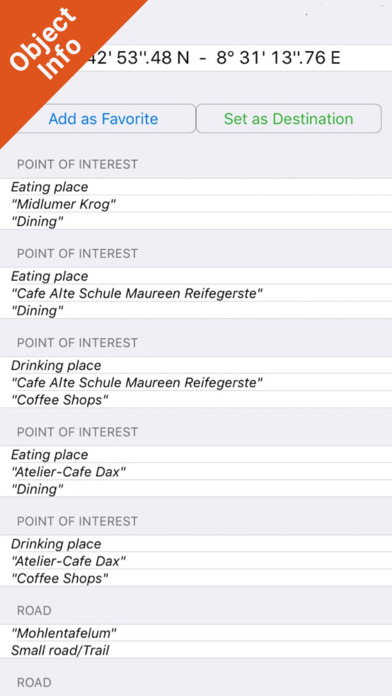Image resolution: width=392 pixels, height=696 pixels.
Task: Select "Dining" row under Atelier-Cafe Dax
Action: [x=196, y=489]
